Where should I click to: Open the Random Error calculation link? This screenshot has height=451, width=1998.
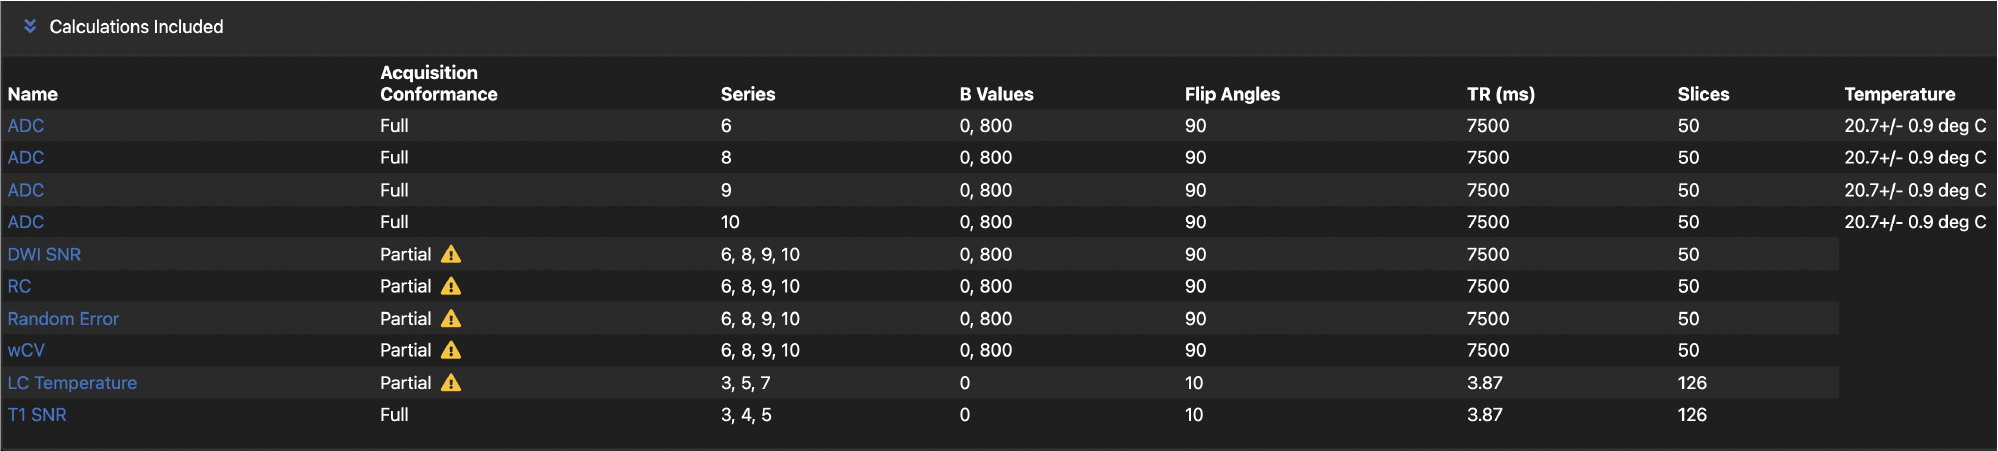click(63, 319)
